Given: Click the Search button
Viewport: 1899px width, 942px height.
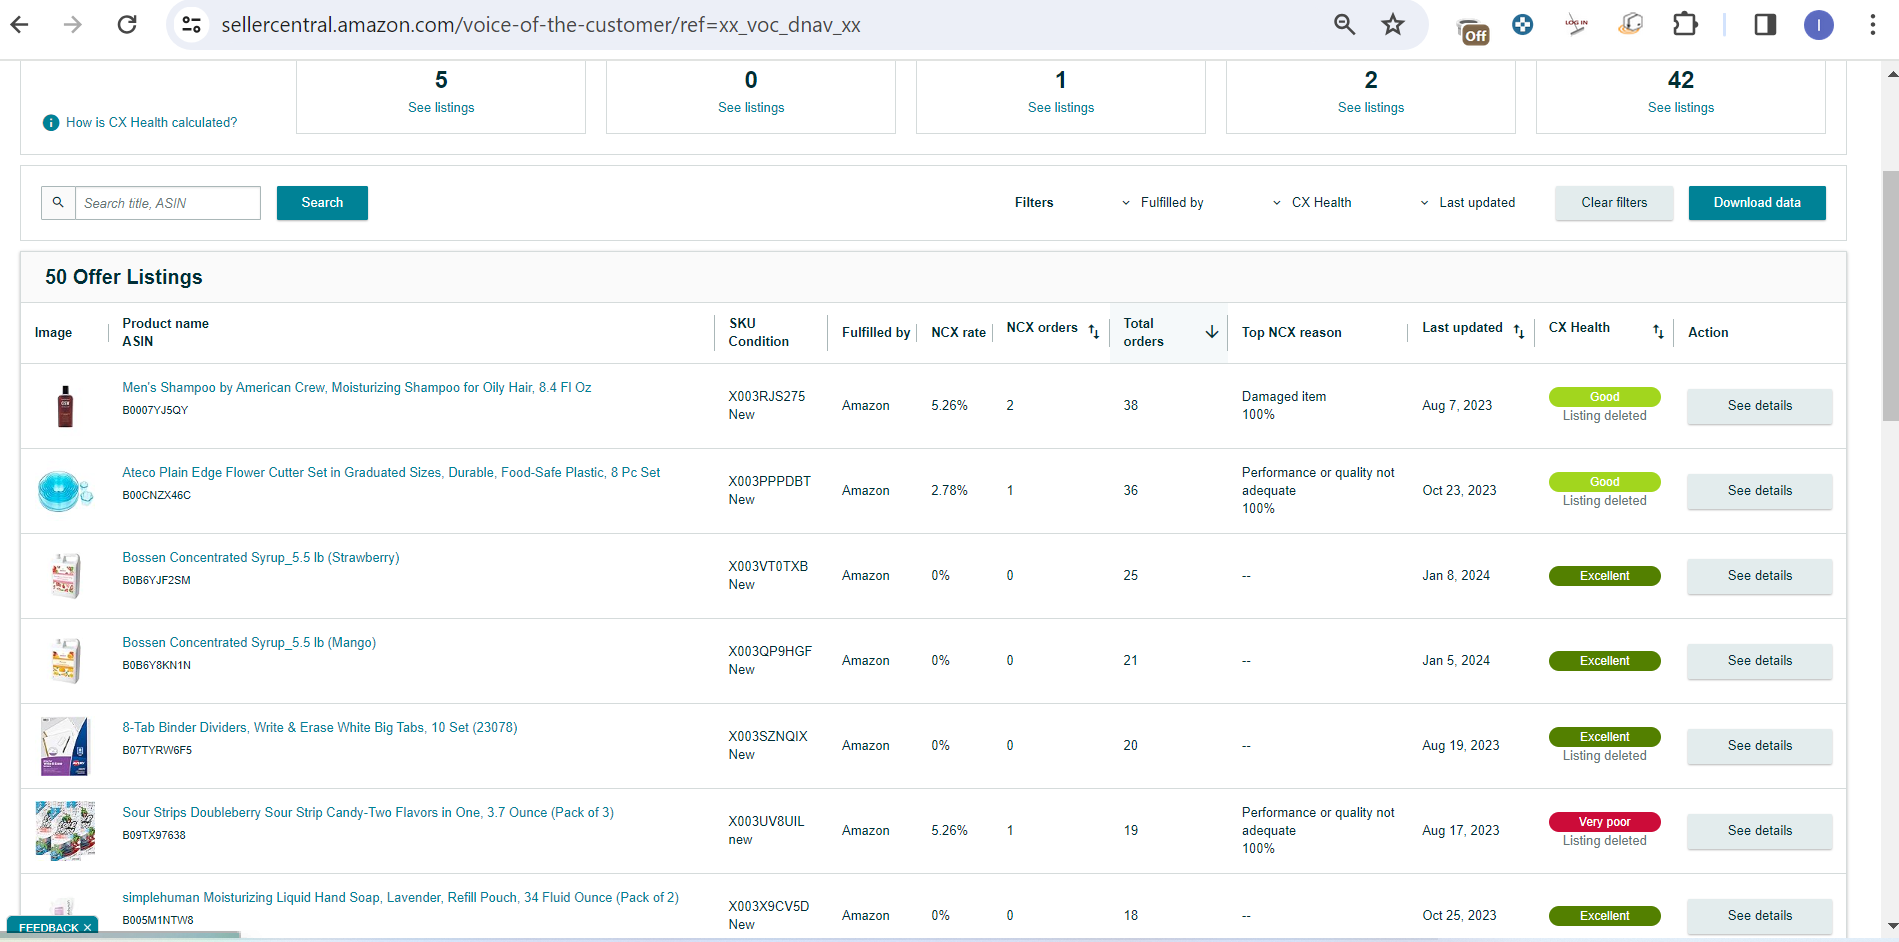Looking at the screenshot, I should (x=322, y=203).
